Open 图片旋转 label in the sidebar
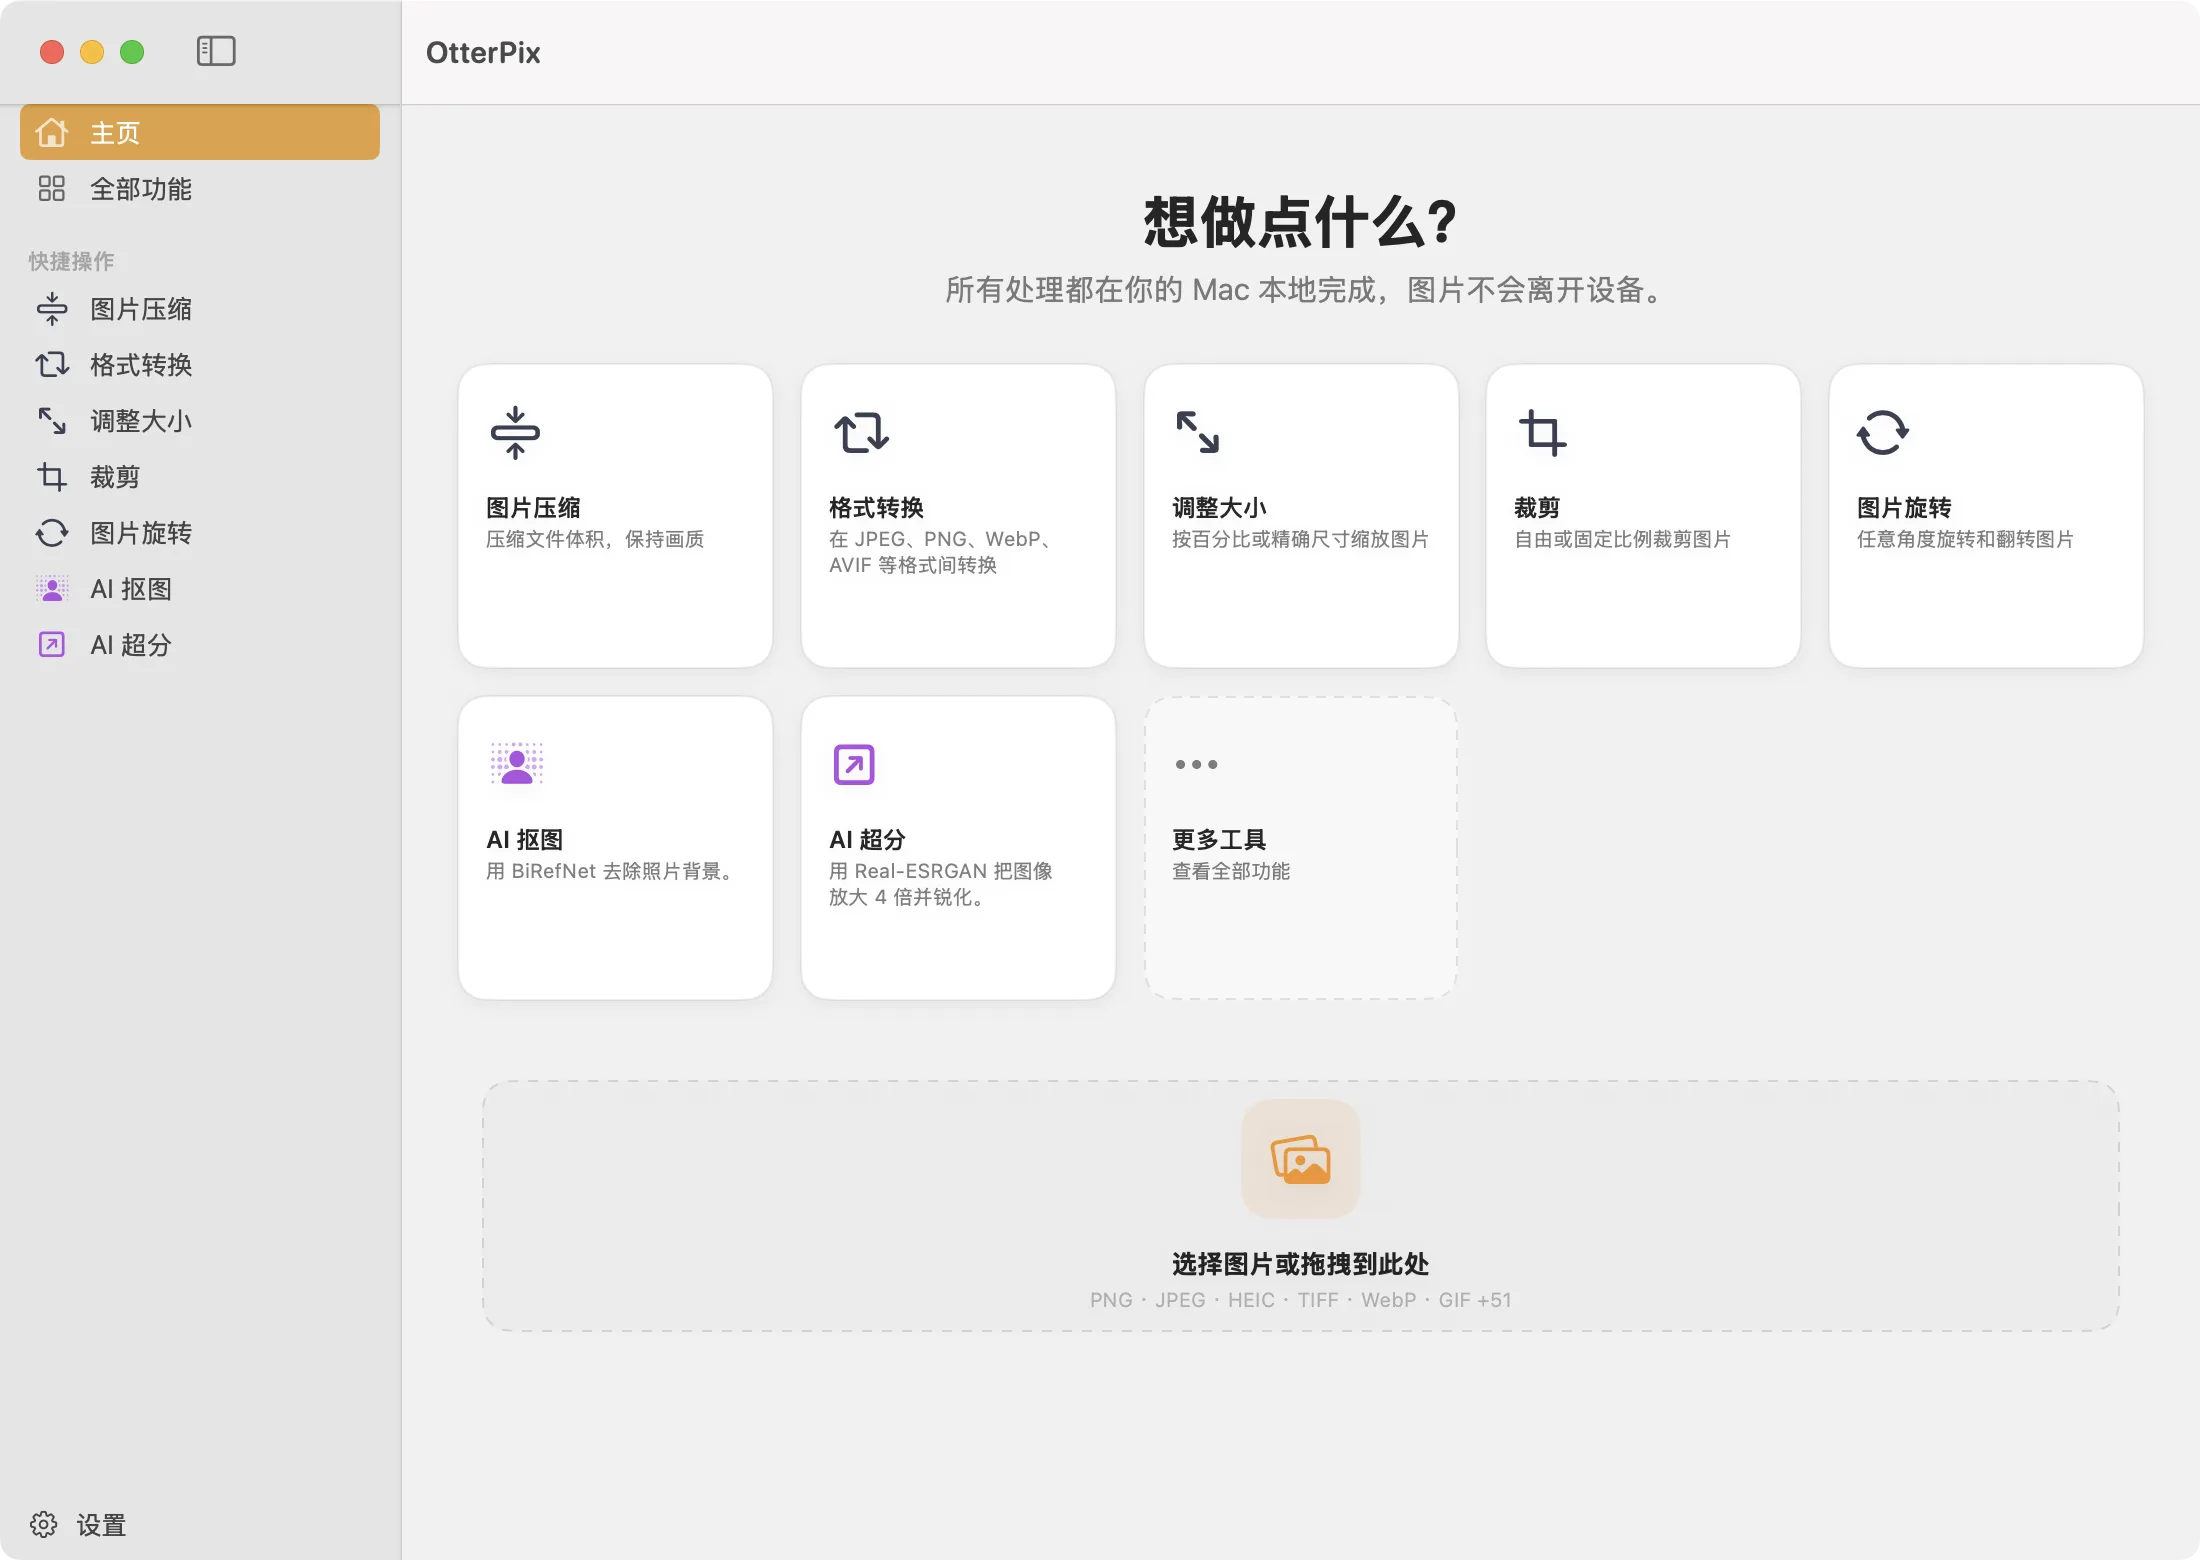 click(141, 533)
